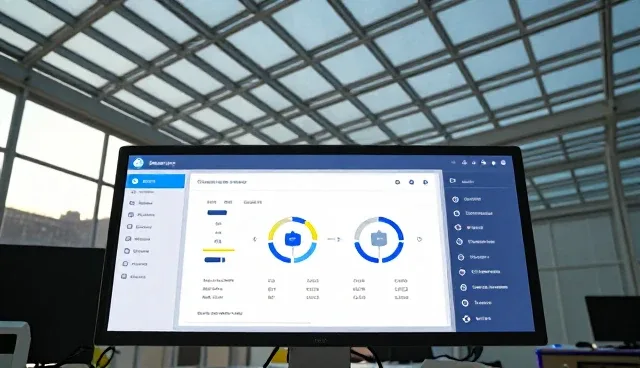The width and height of the screenshot is (640, 368).
Task: Click the notched dark-blue bar below the yellow line
Action: pos(215,260)
